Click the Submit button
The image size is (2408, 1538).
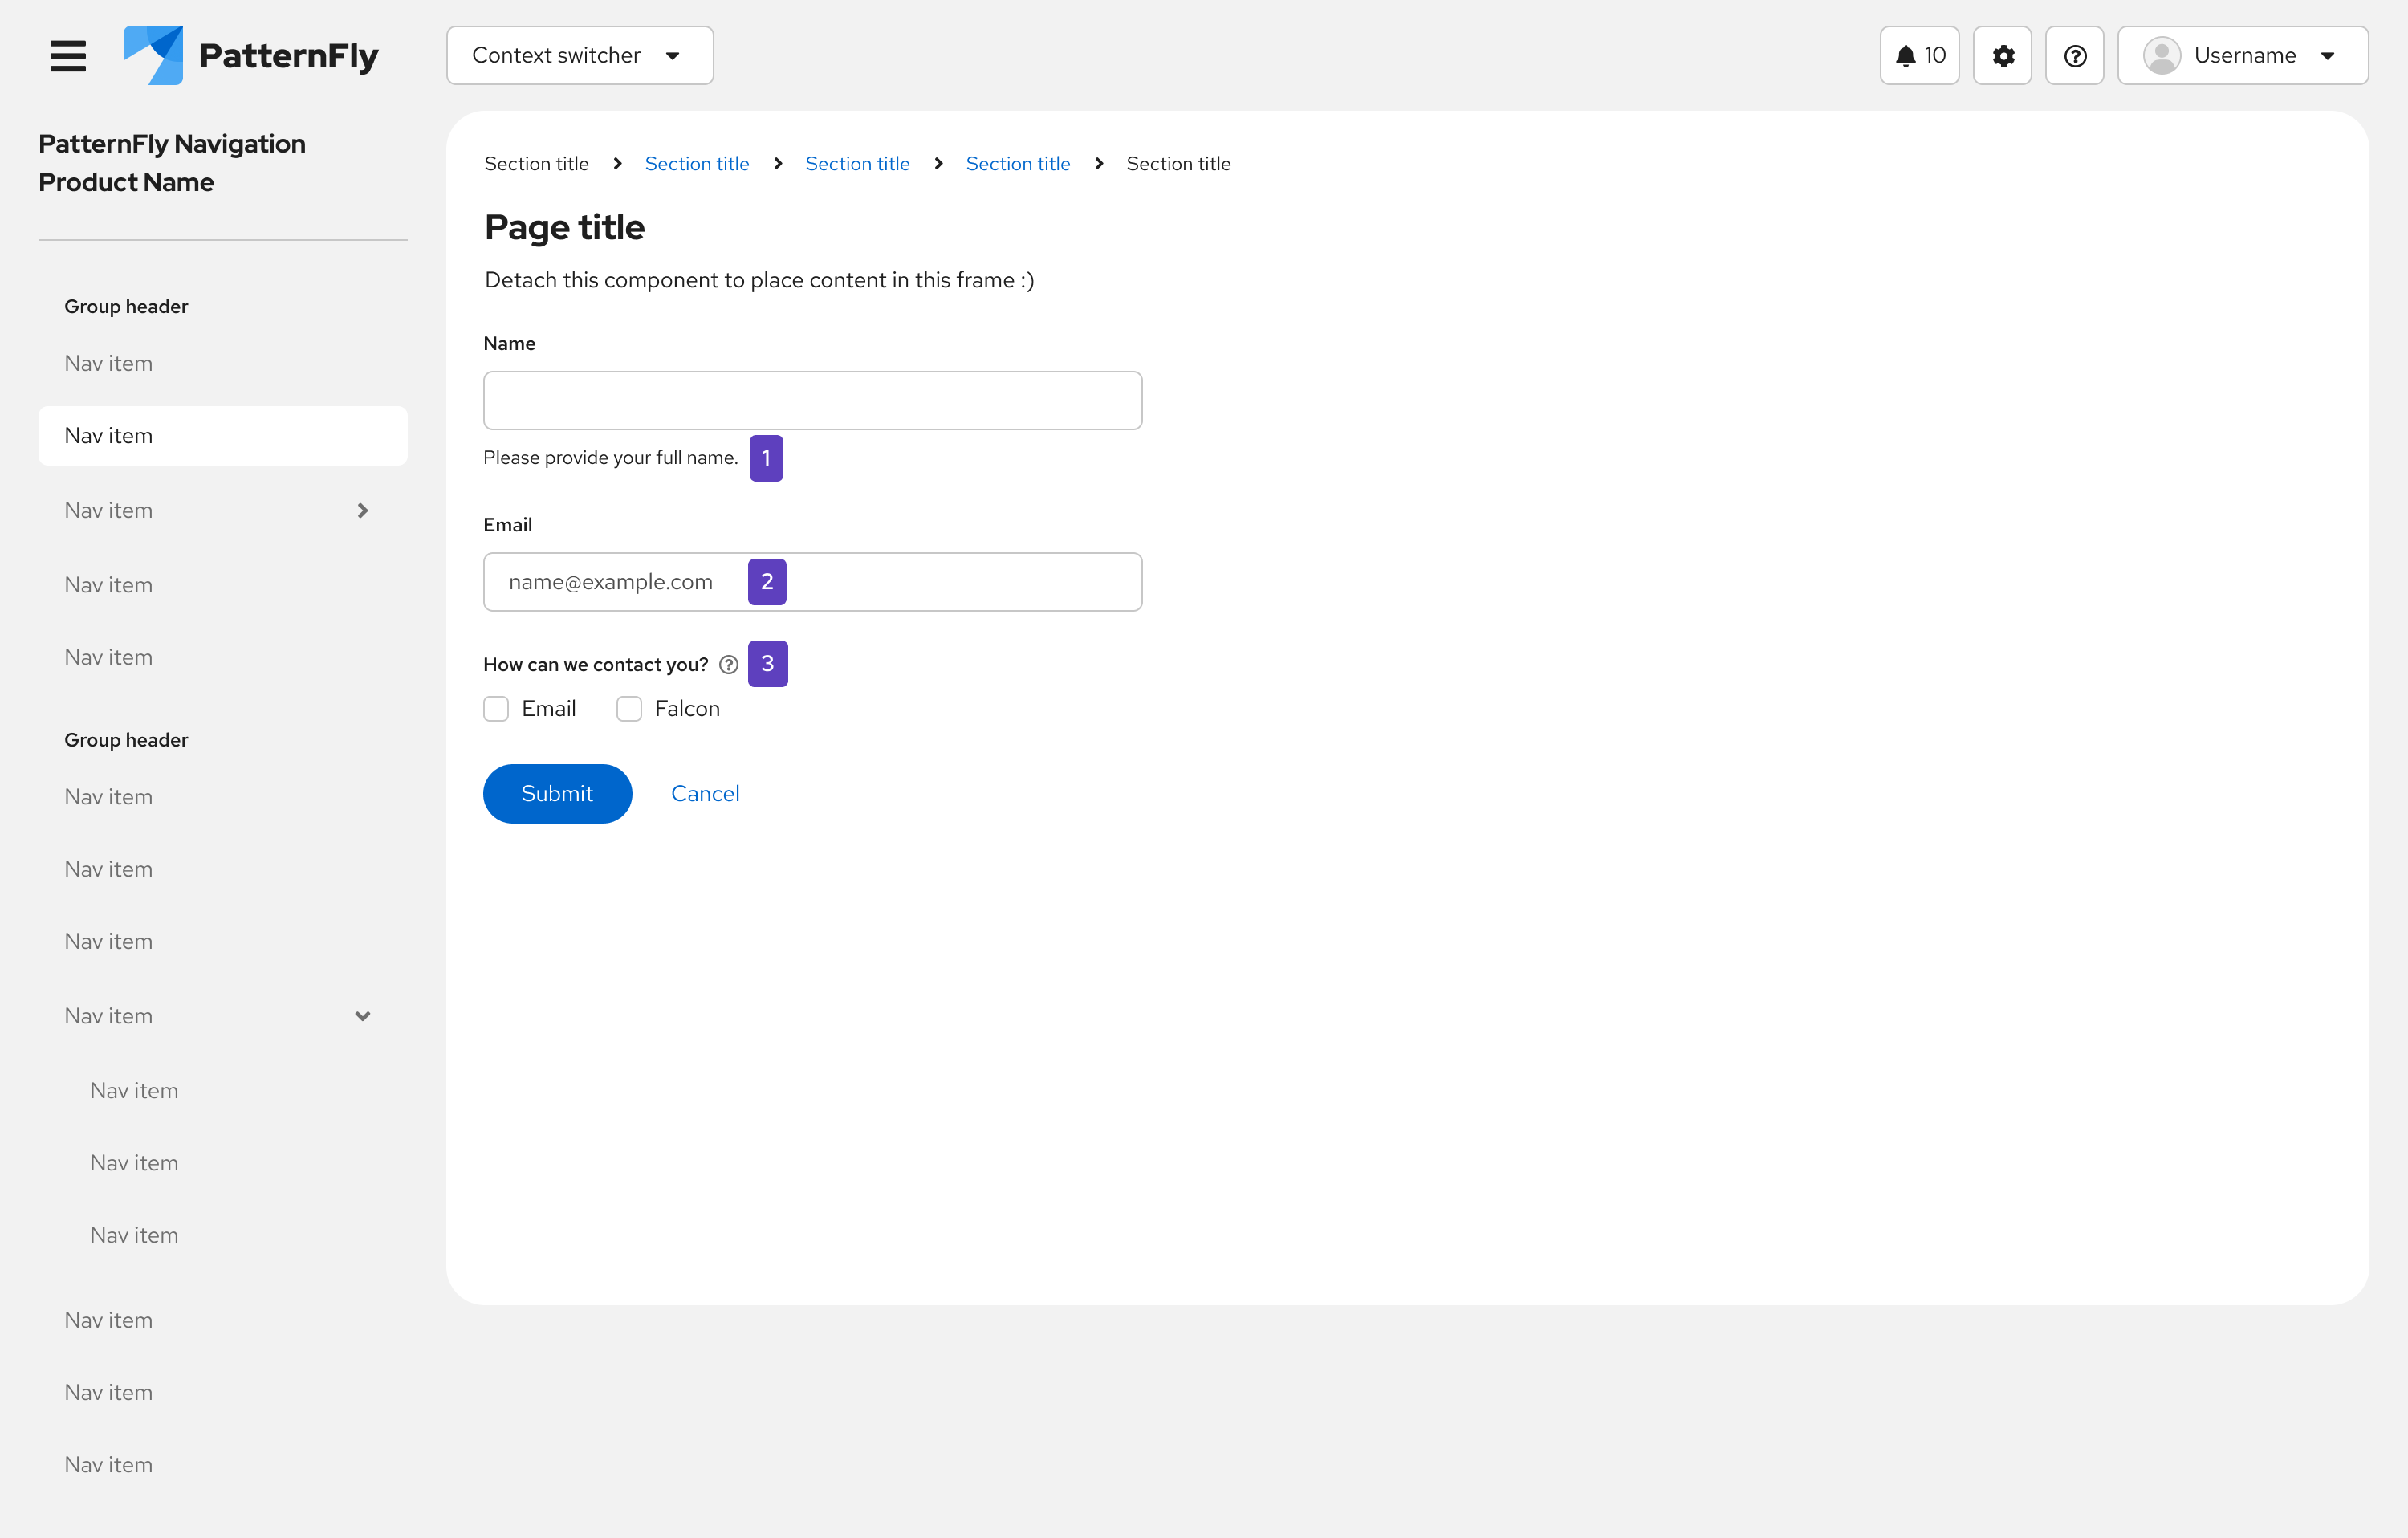(x=557, y=794)
